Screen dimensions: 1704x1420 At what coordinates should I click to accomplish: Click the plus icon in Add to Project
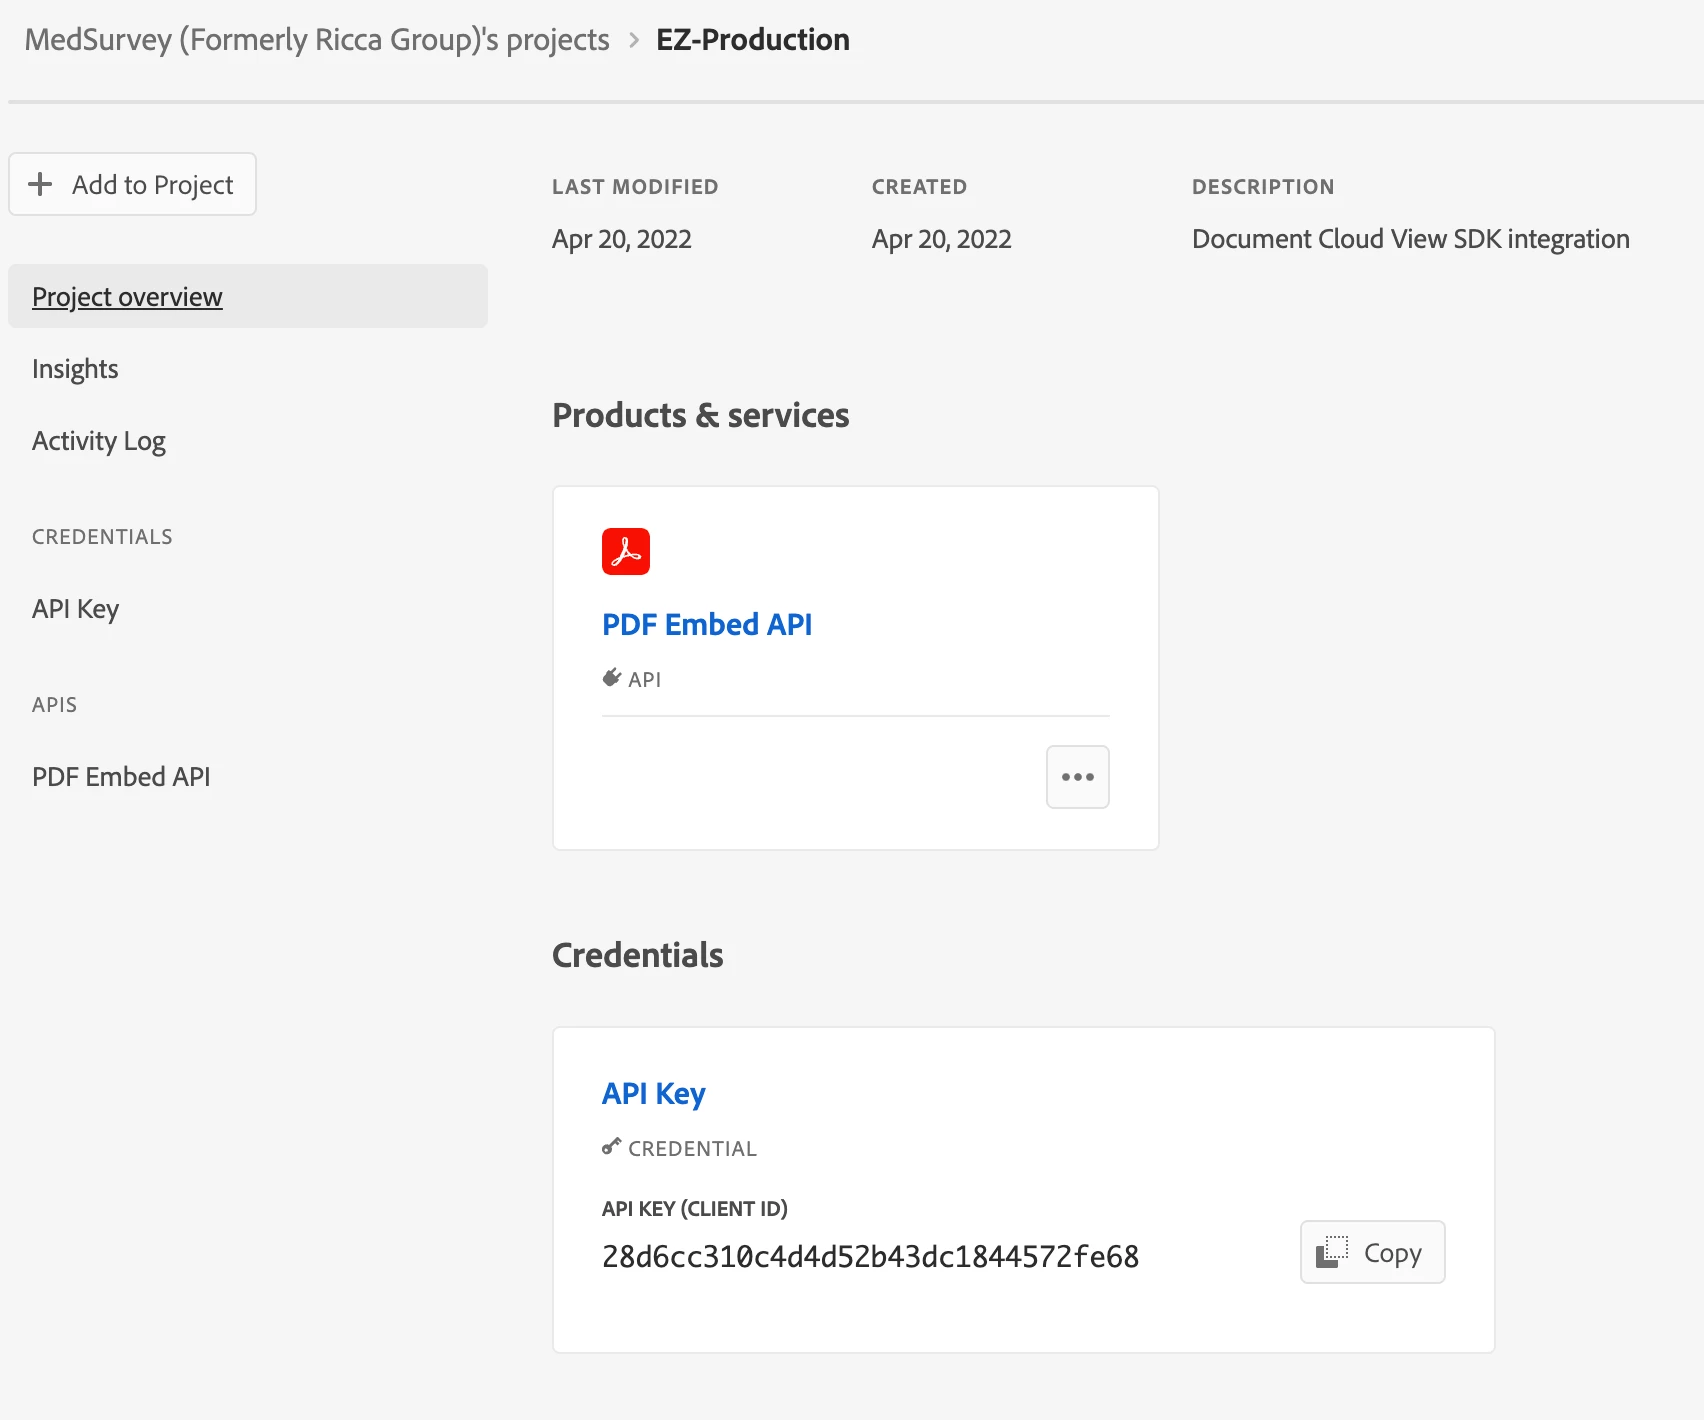click(40, 184)
